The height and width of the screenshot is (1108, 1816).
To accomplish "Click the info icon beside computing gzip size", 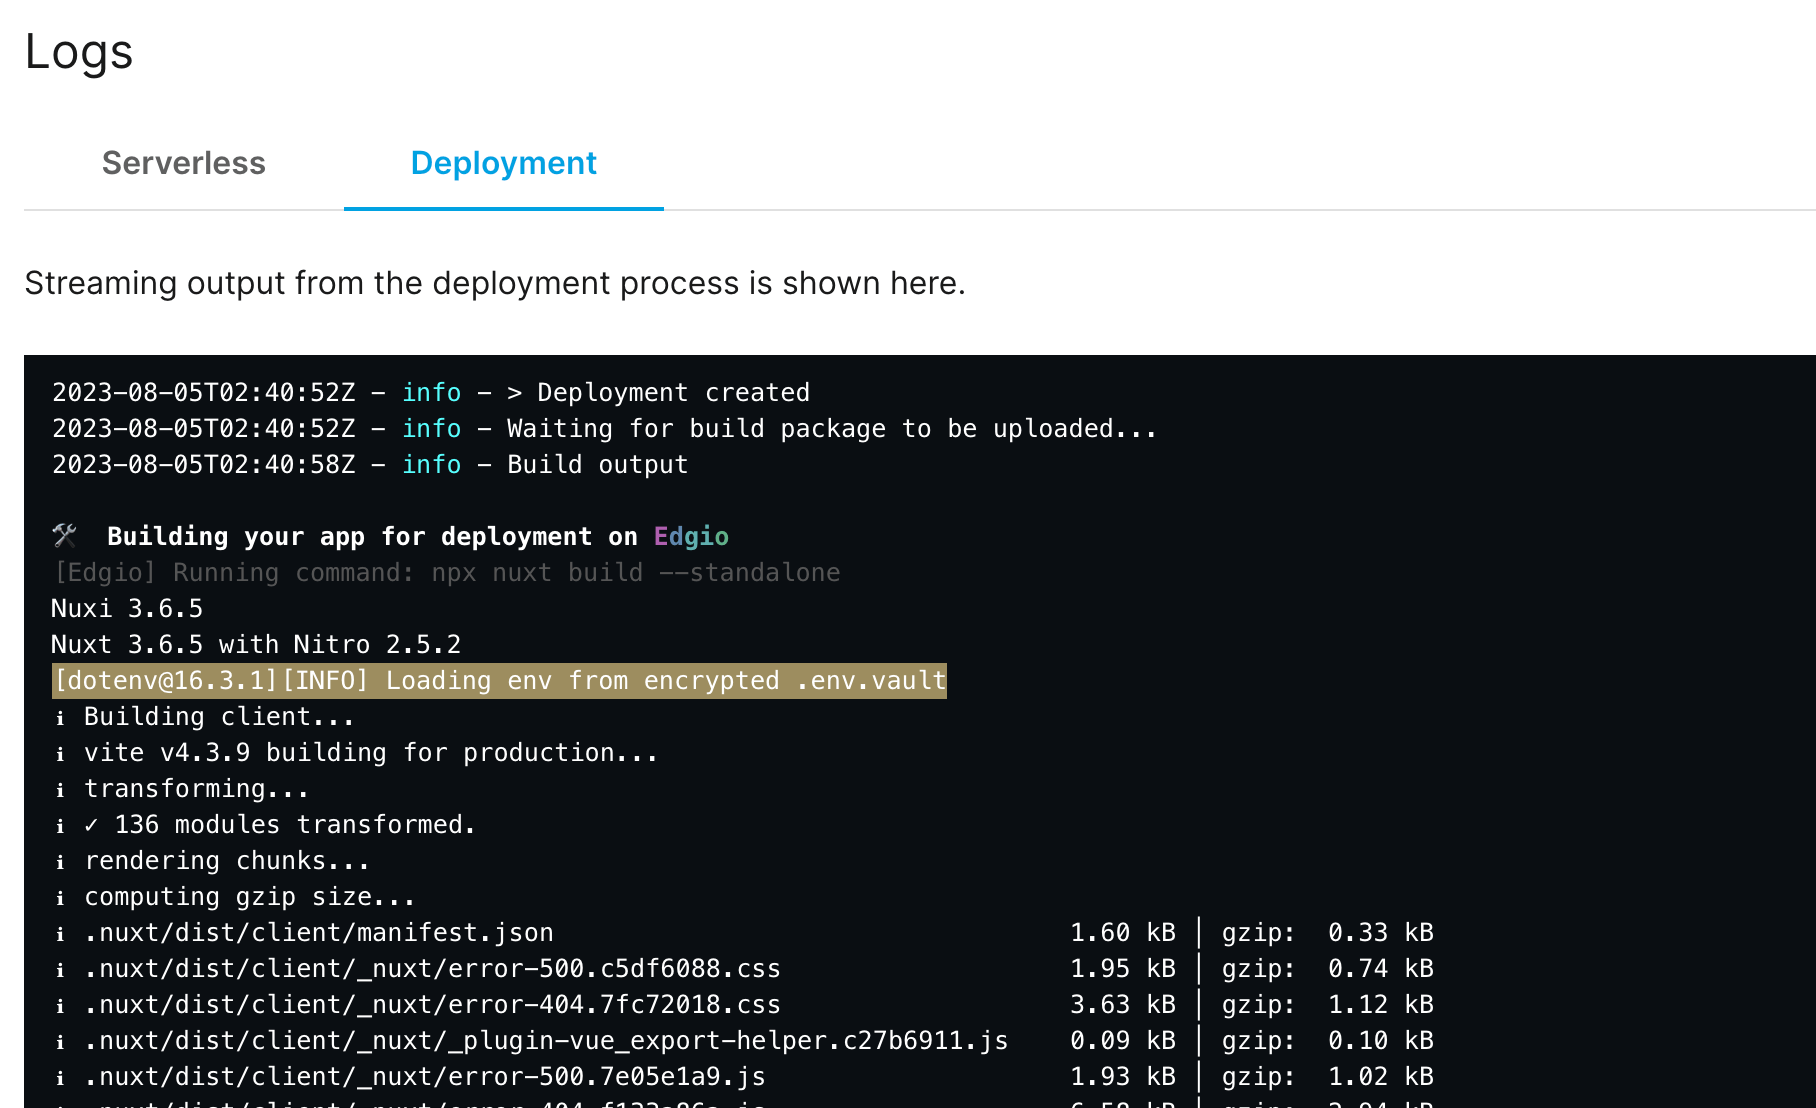I will click(x=60, y=898).
